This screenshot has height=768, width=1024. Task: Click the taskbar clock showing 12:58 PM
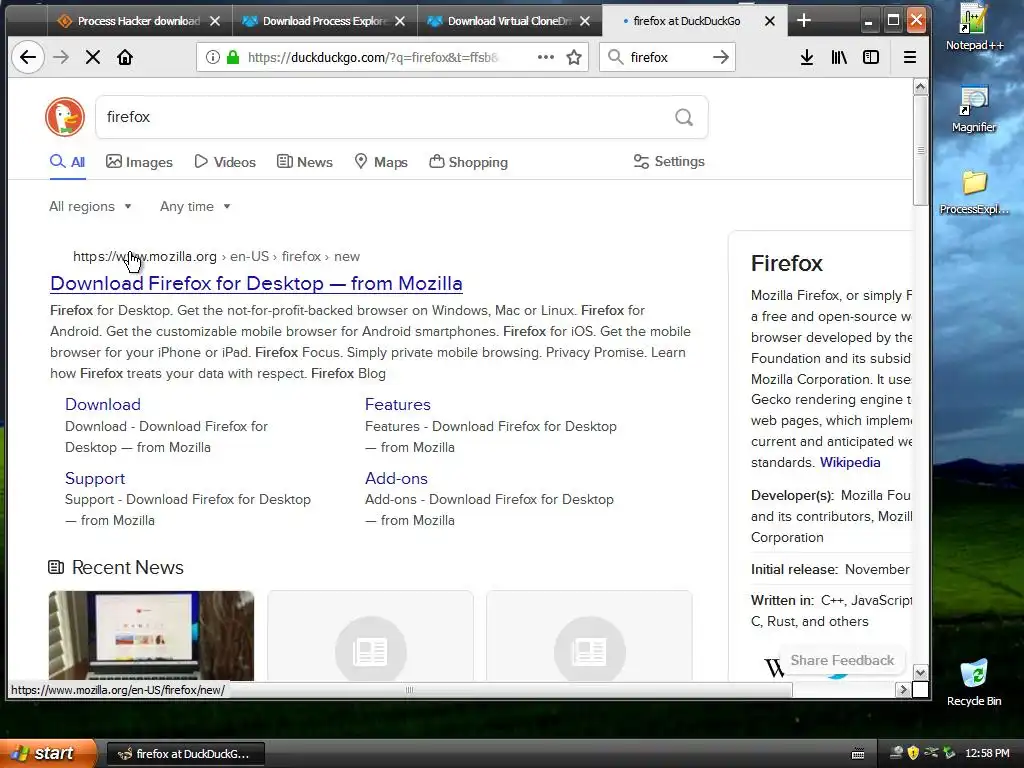(x=987, y=754)
